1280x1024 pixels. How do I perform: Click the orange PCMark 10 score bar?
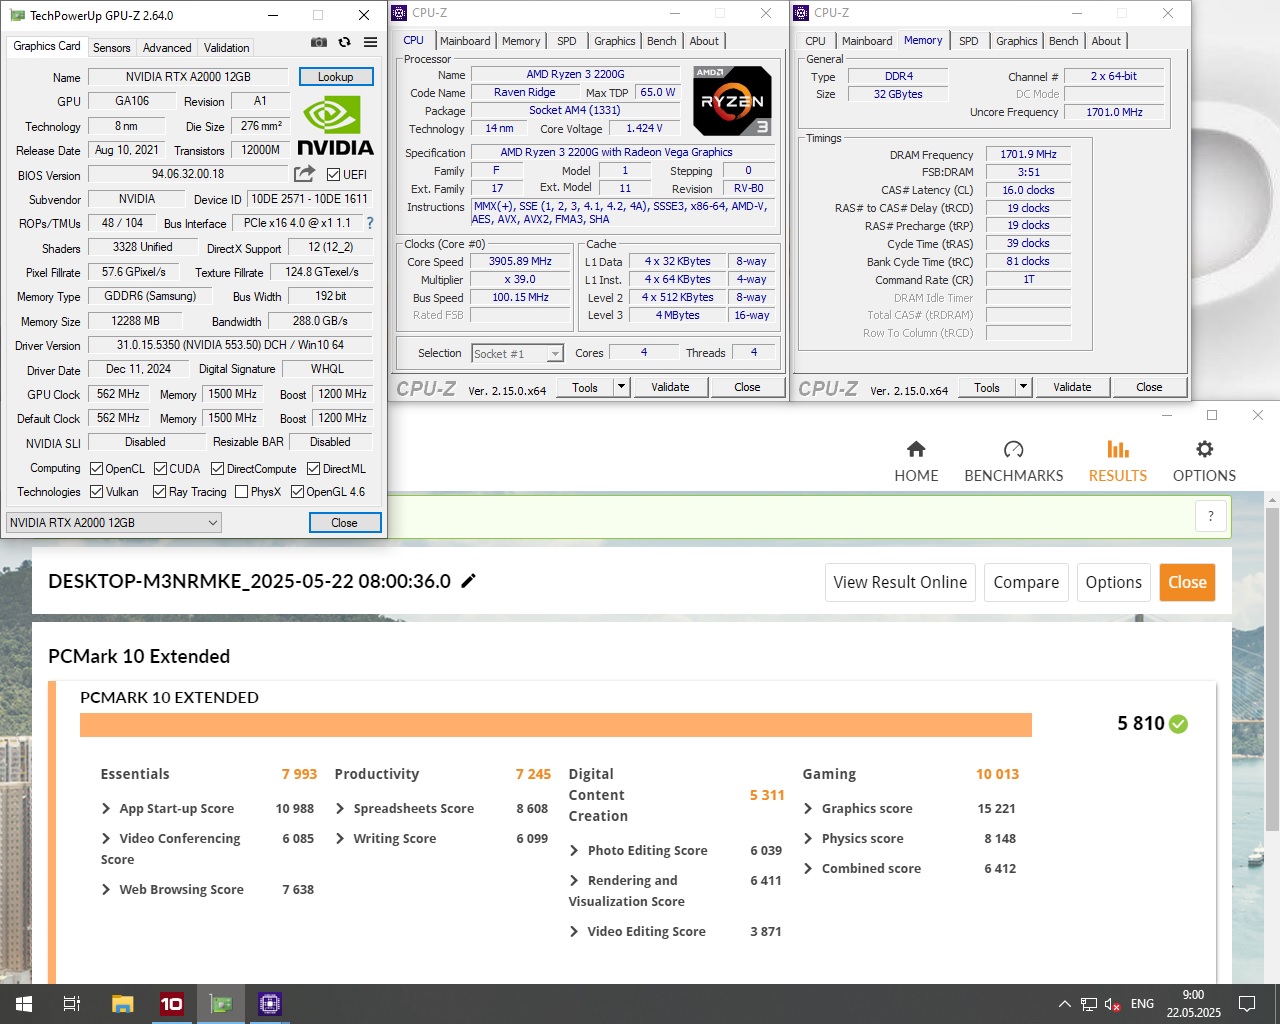click(x=556, y=724)
